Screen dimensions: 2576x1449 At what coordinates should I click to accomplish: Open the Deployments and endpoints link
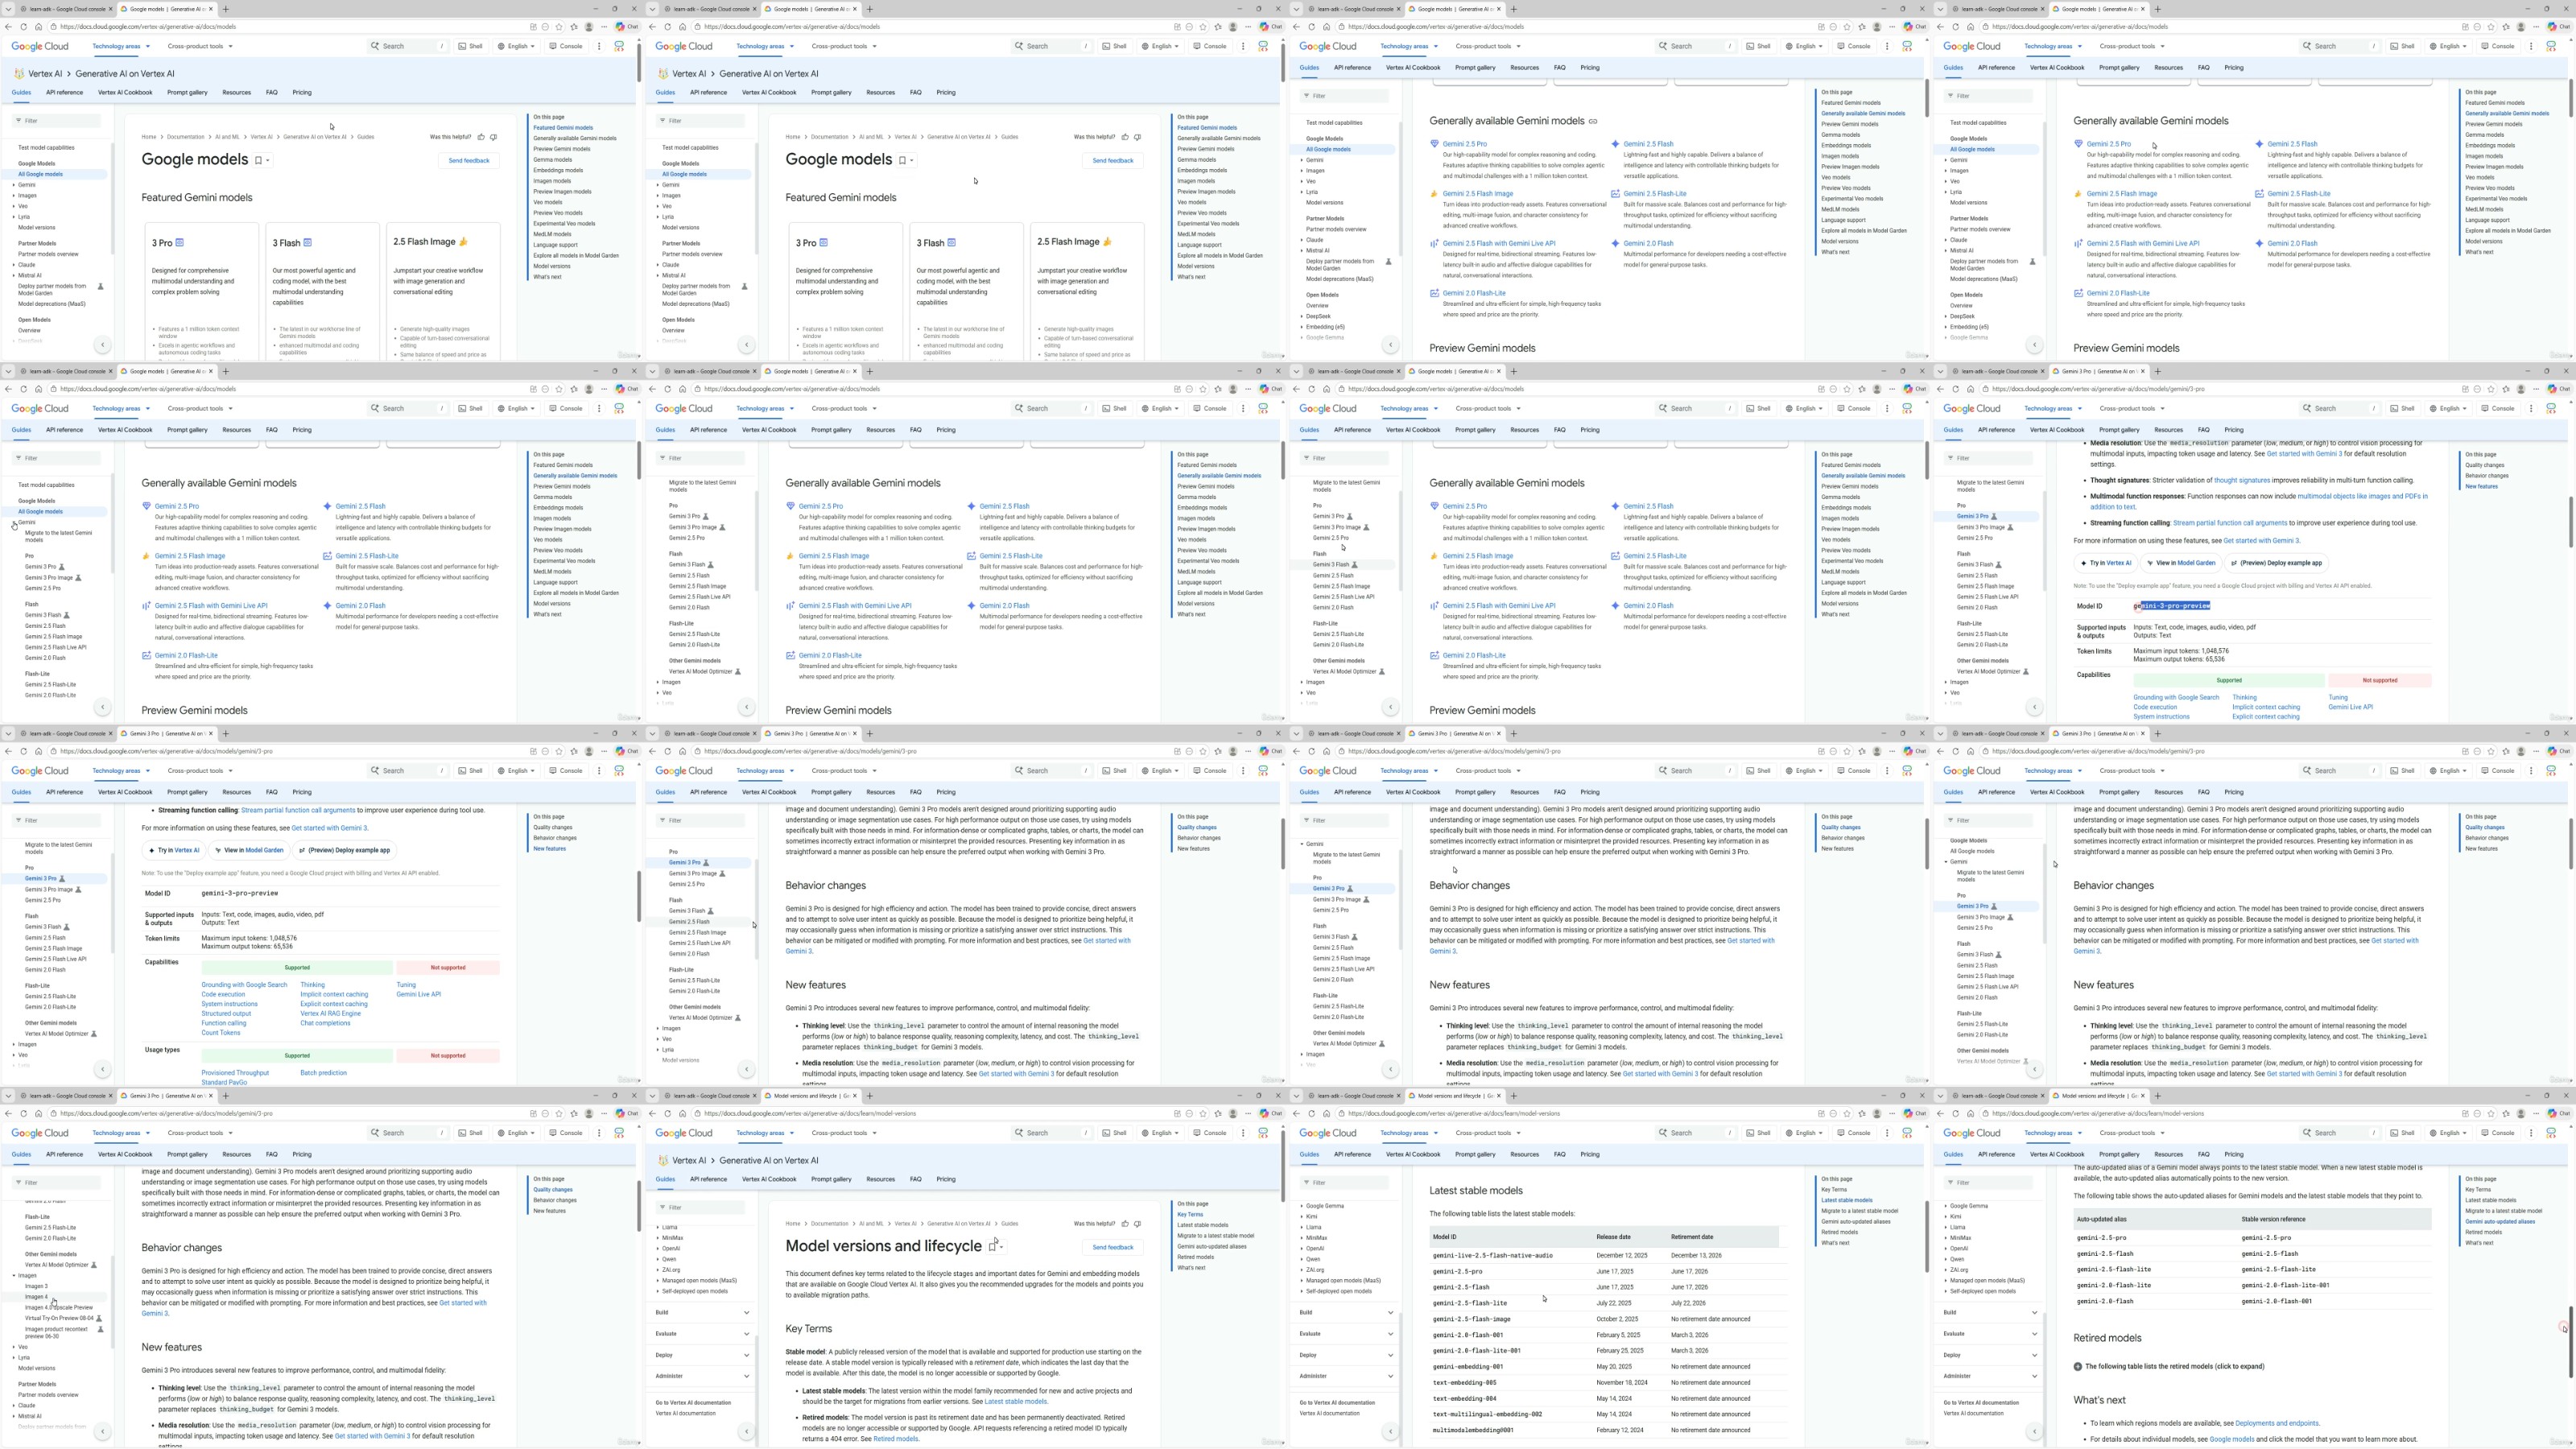coord(2276,1423)
